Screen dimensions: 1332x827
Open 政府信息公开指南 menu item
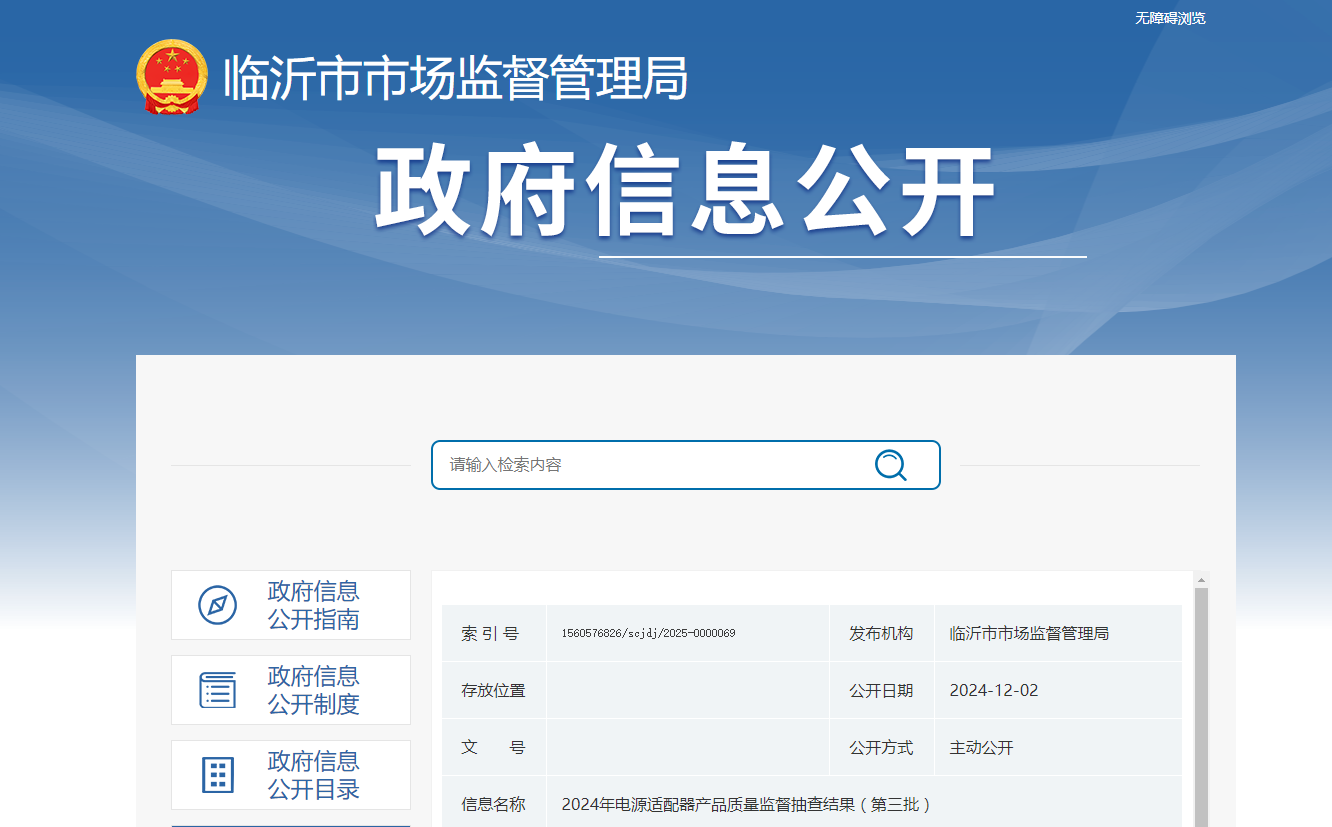(291, 605)
